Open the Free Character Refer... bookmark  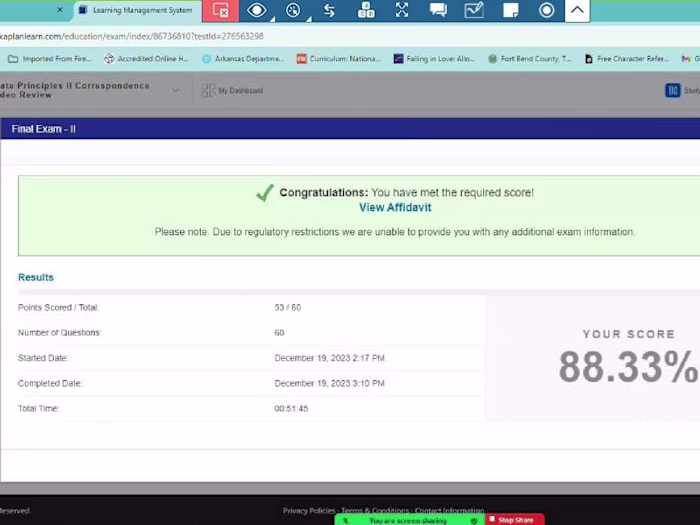(x=627, y=58)
